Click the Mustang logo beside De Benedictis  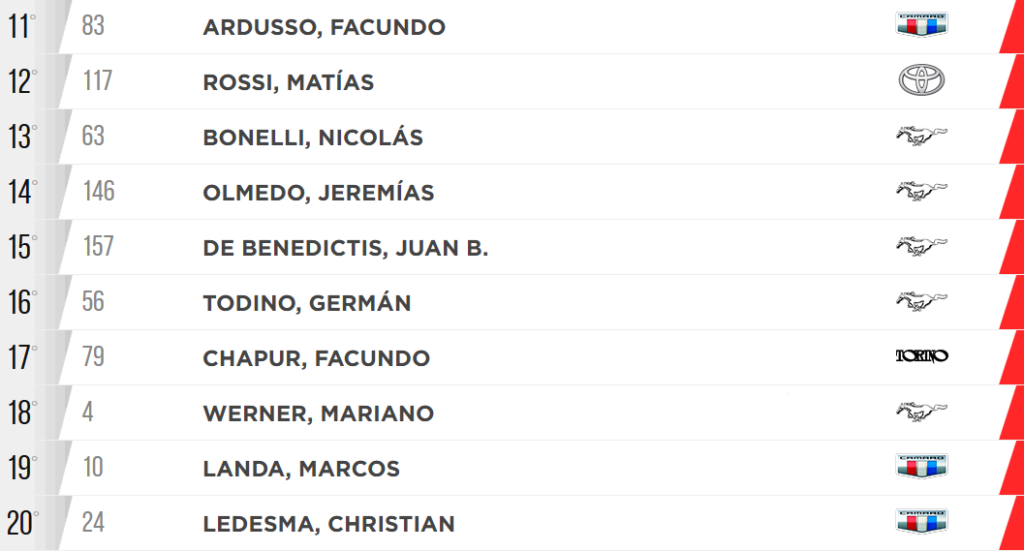(x=921, y=246)
